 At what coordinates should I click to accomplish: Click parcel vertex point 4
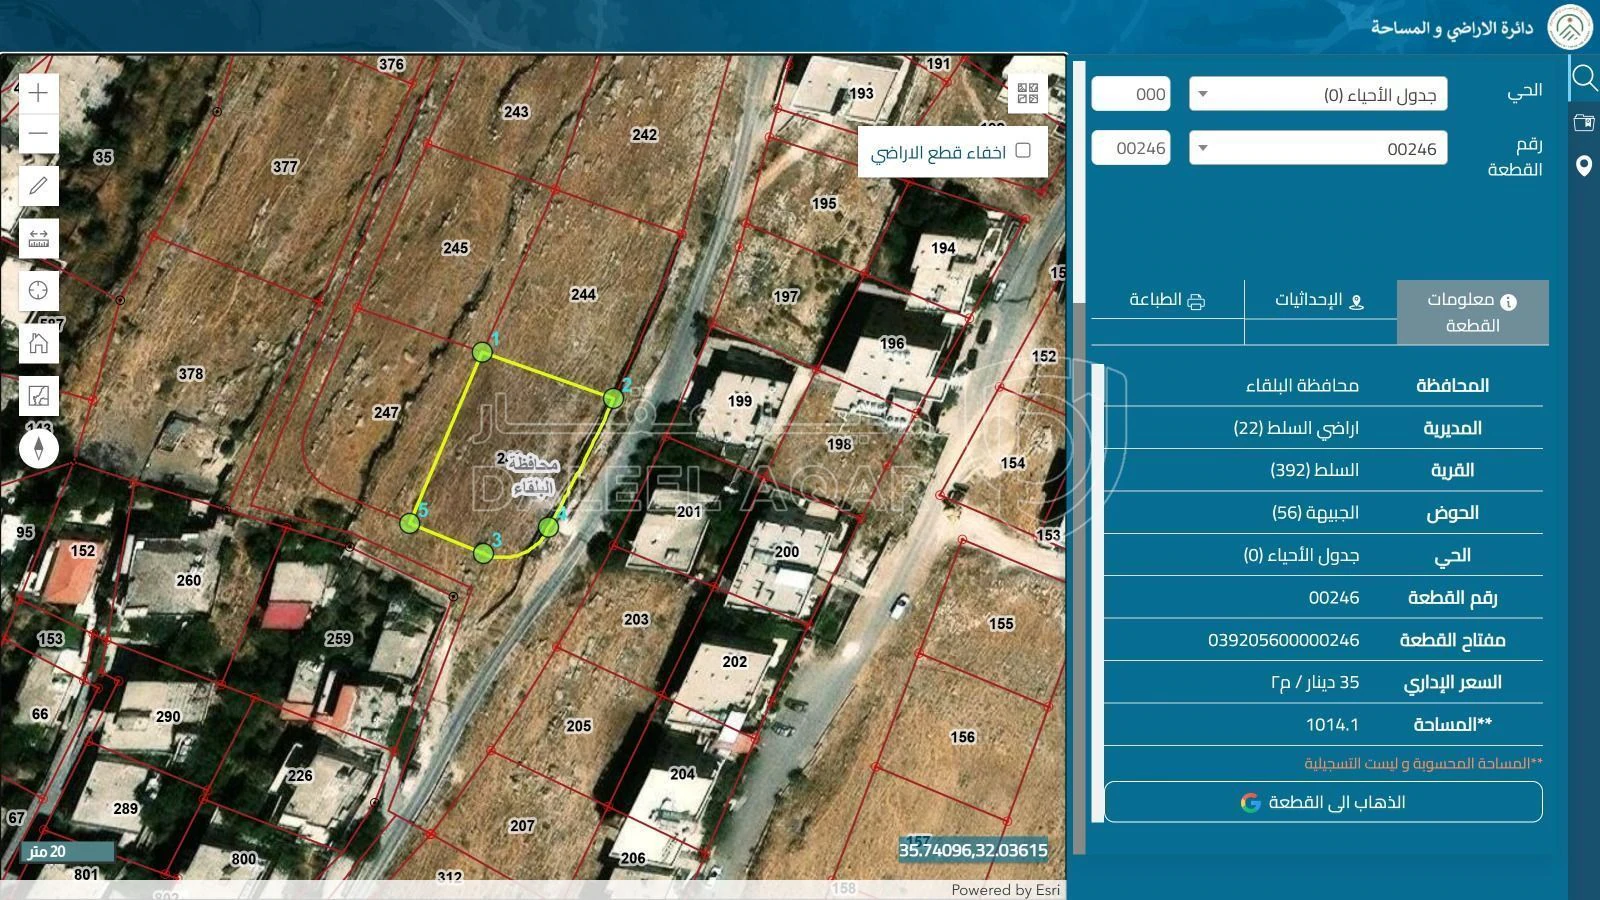[x=548, y=527]
